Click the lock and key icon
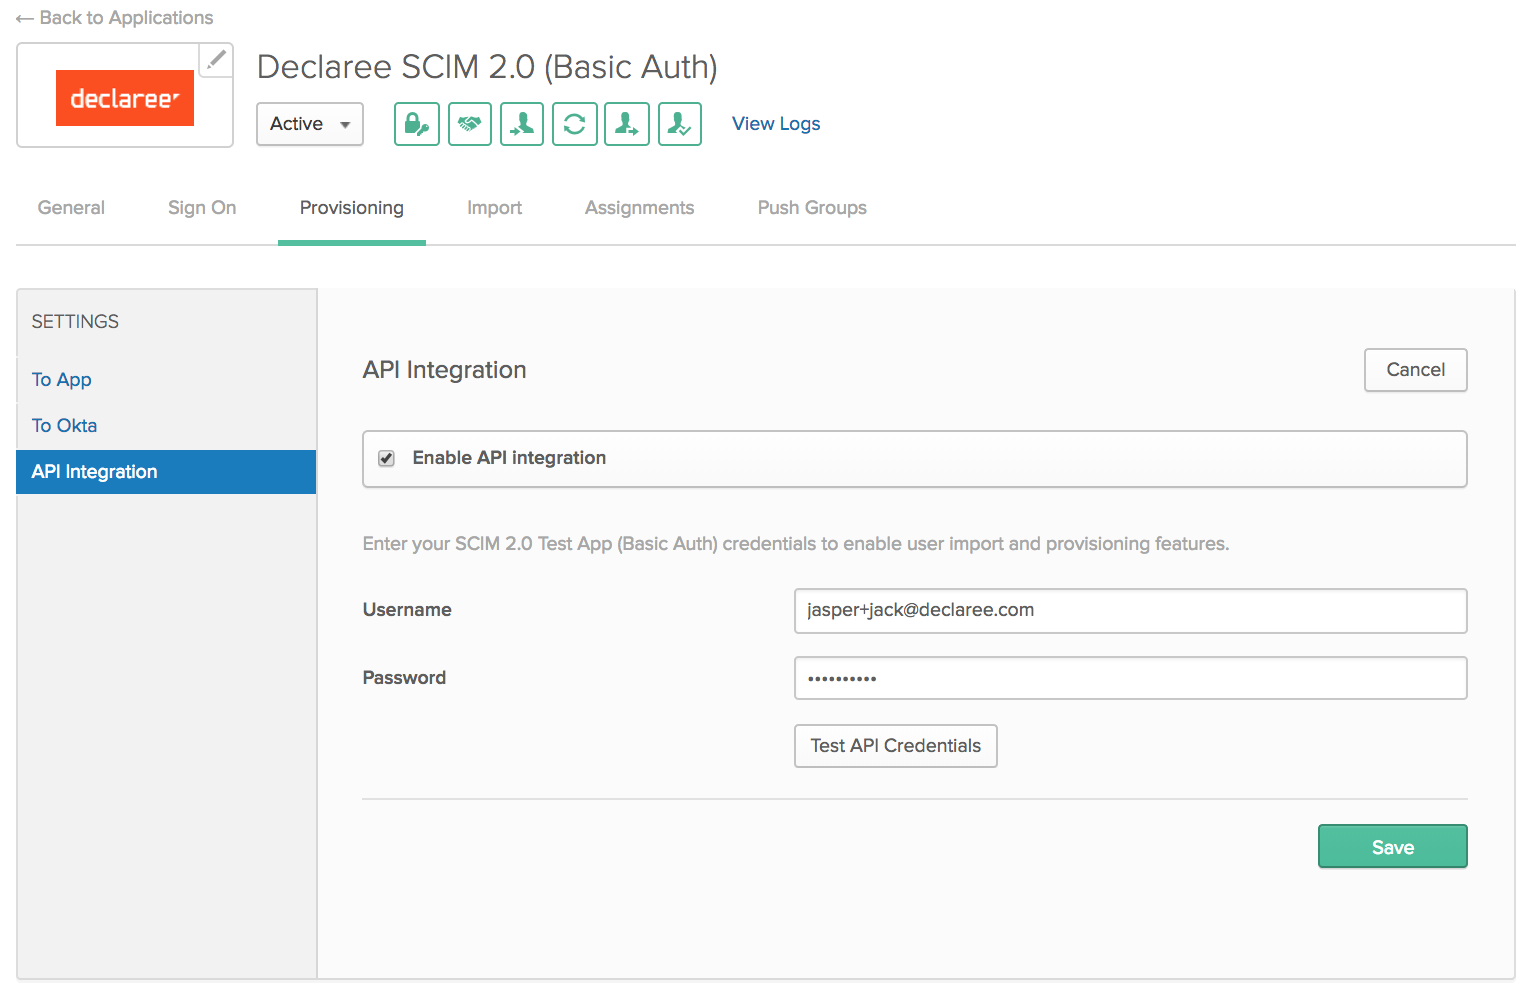The image size is (1530, 996). 417,124
